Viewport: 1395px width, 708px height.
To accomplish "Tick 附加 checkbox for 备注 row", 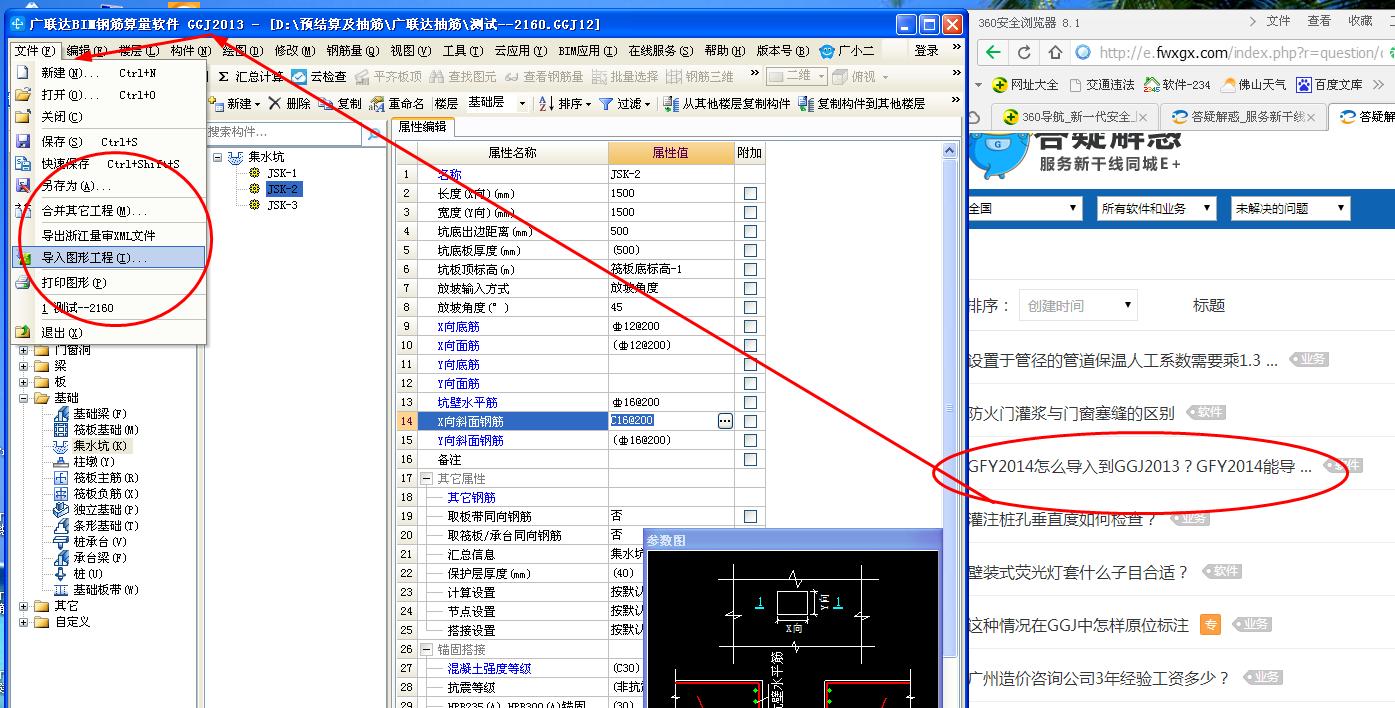I will pyautogui.click(x=750, y=459).
